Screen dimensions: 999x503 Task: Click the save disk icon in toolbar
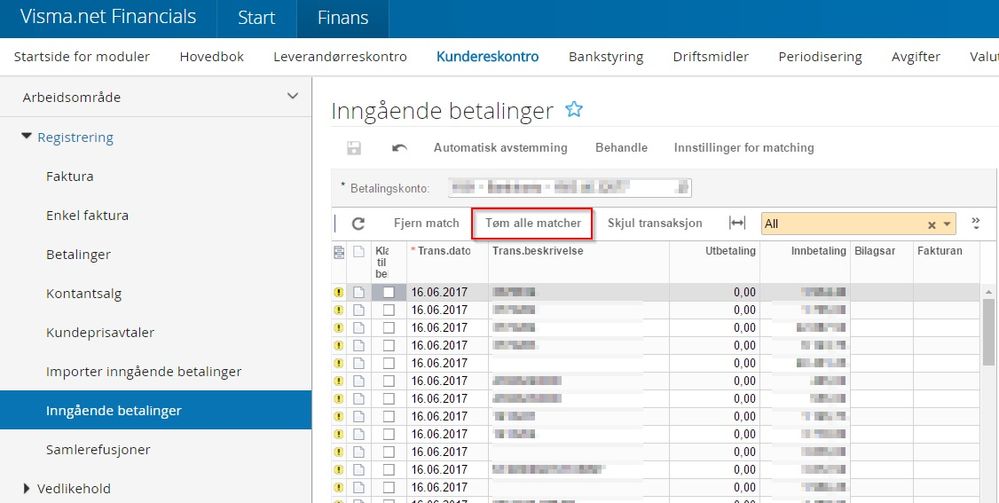pos(353,148)
